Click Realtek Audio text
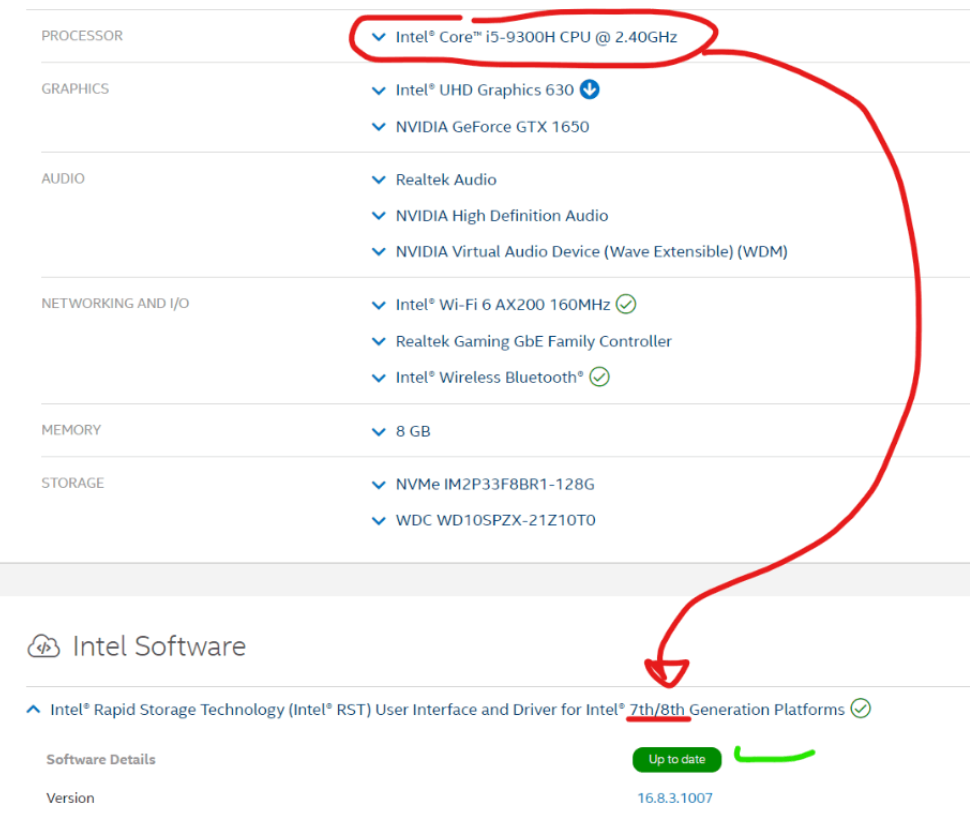 [446, 180]
